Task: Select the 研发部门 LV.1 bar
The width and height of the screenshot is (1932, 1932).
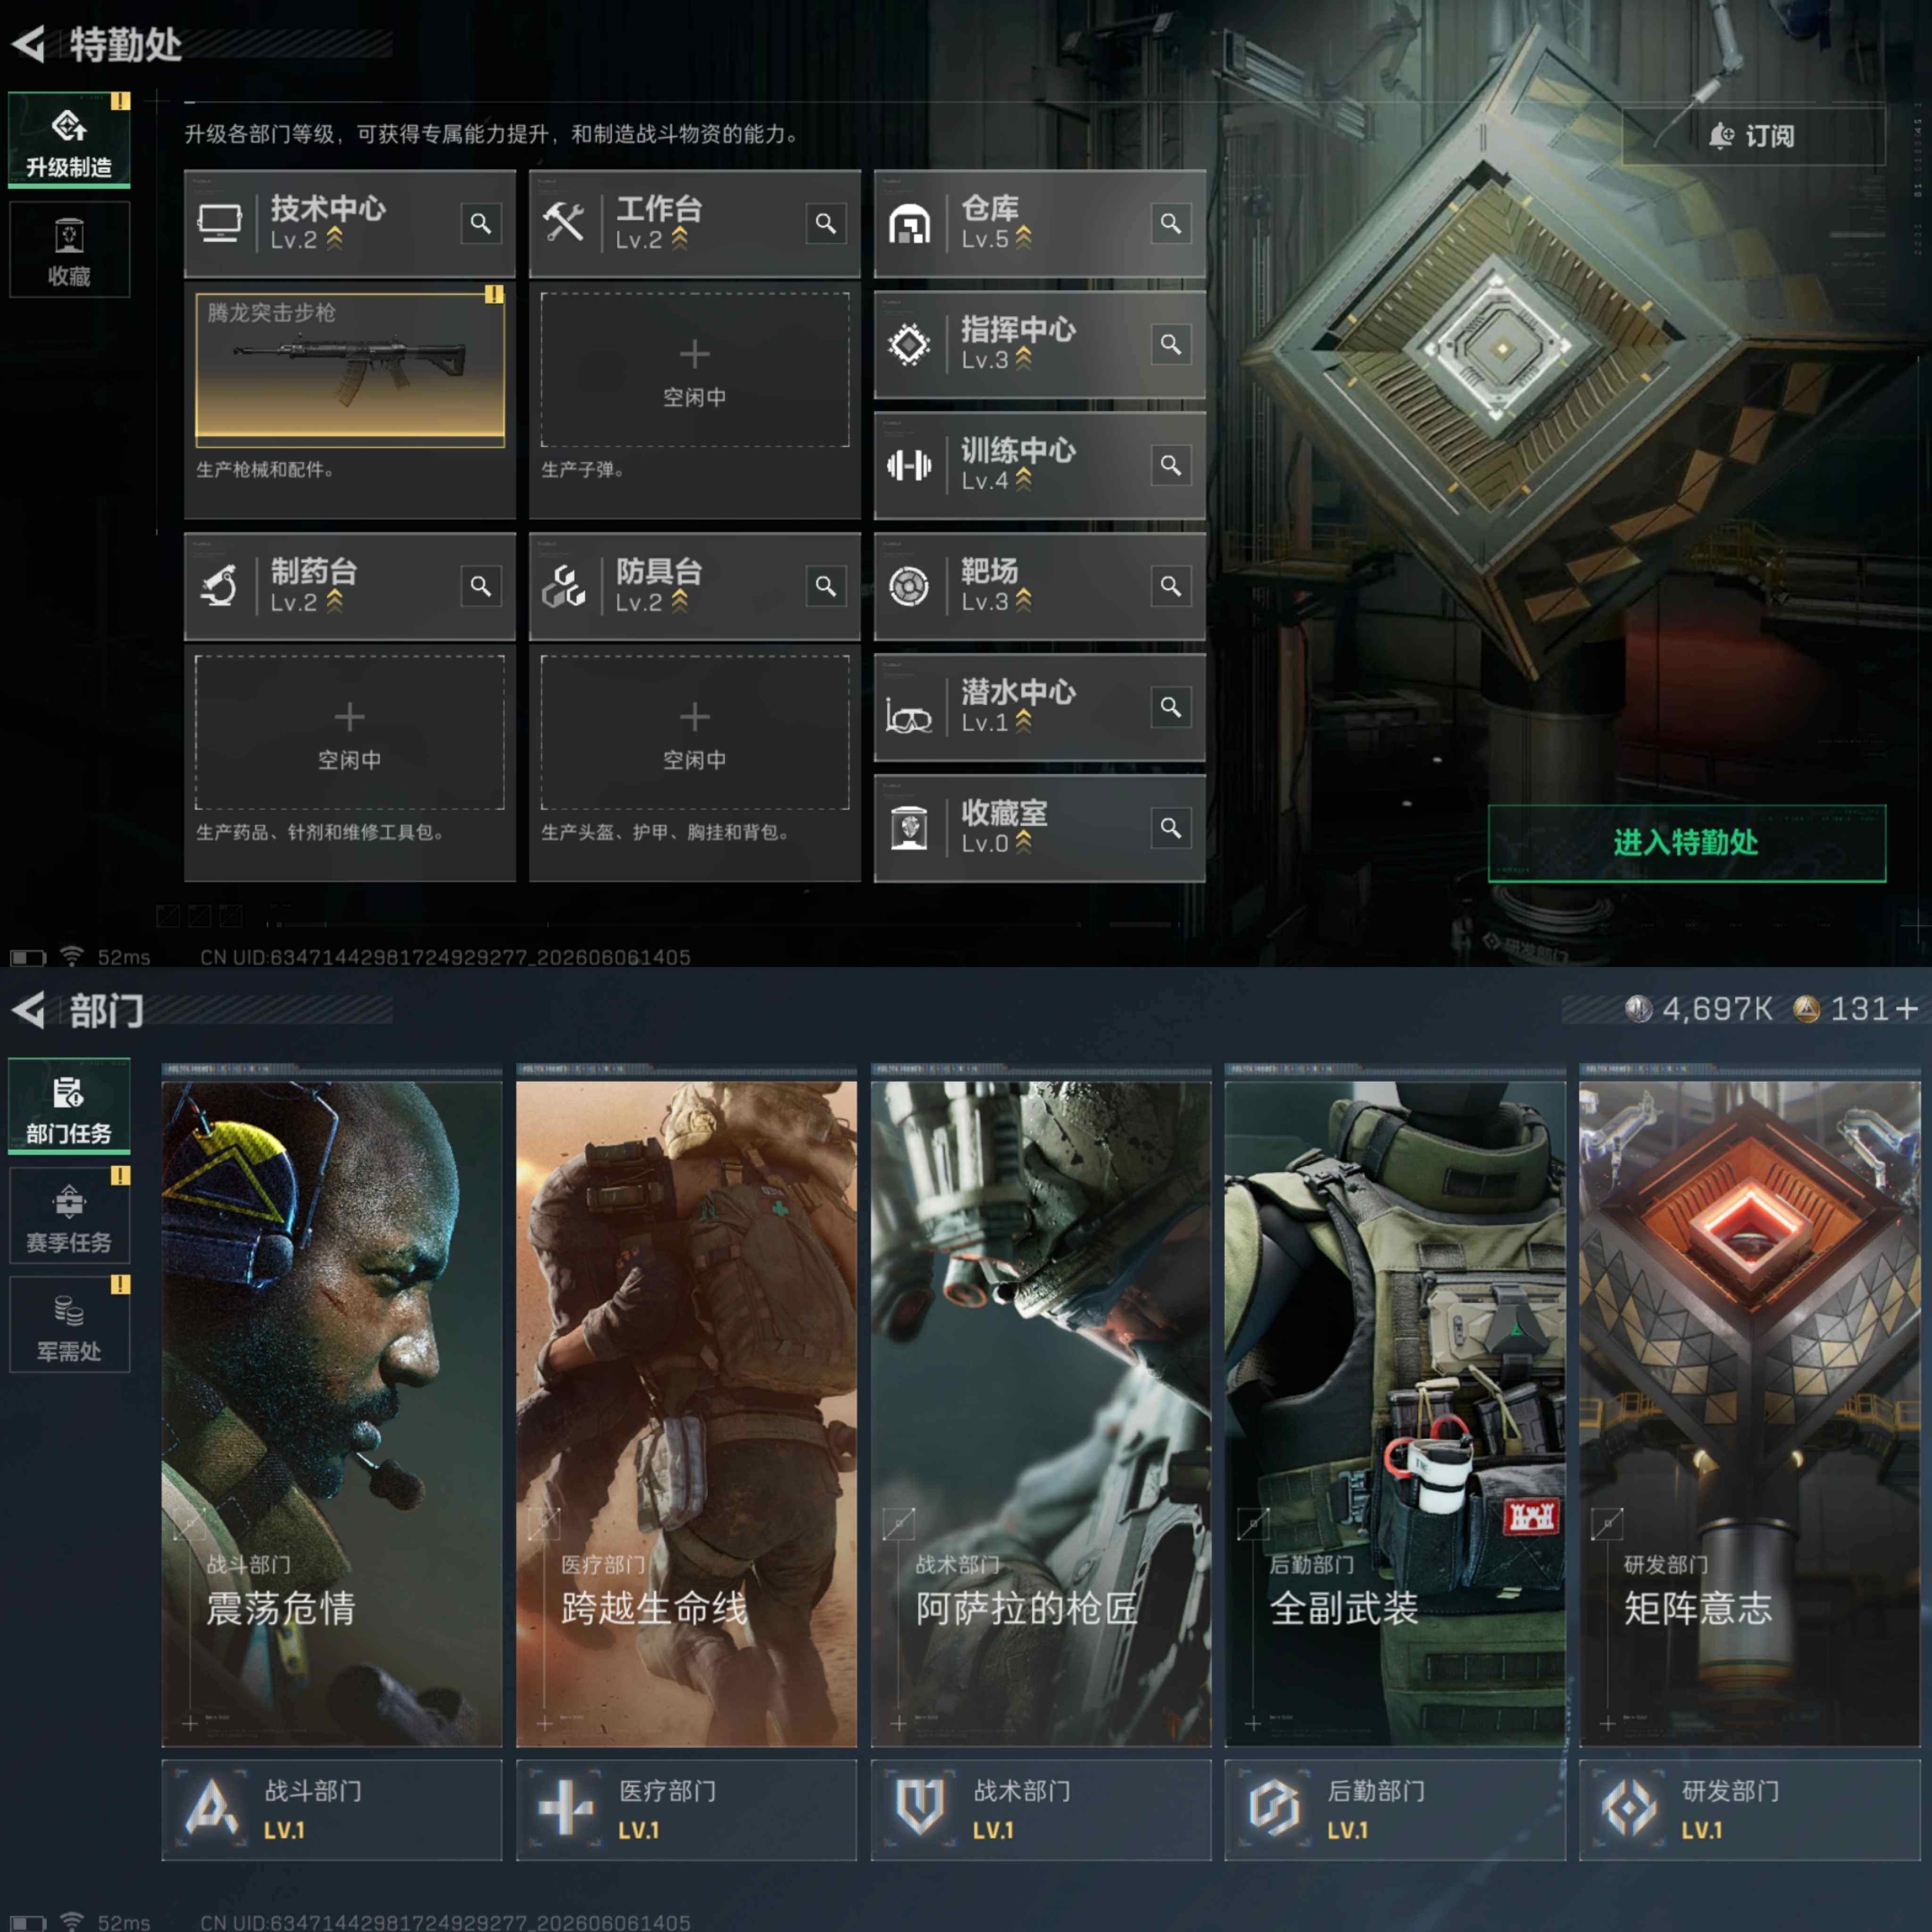Action: [1750, 1810]
